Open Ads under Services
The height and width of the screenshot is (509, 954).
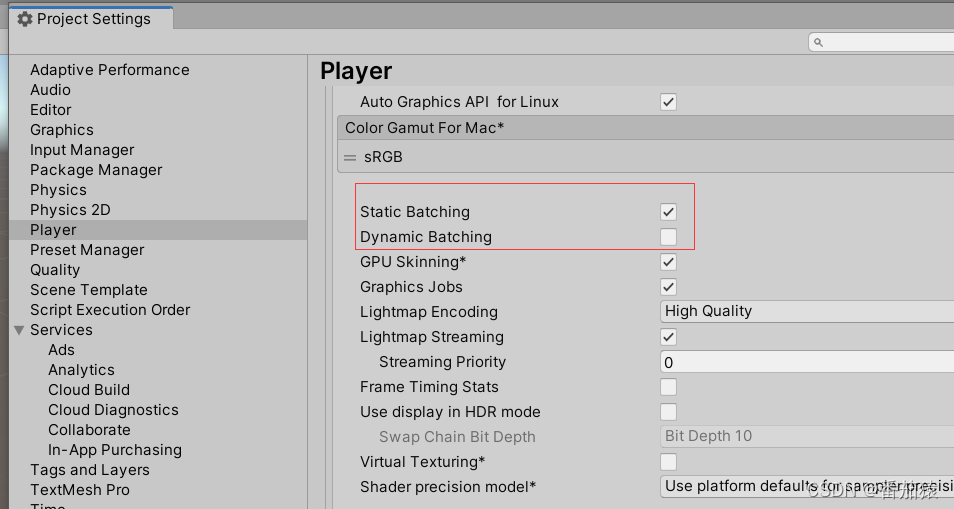pos(61,350)
